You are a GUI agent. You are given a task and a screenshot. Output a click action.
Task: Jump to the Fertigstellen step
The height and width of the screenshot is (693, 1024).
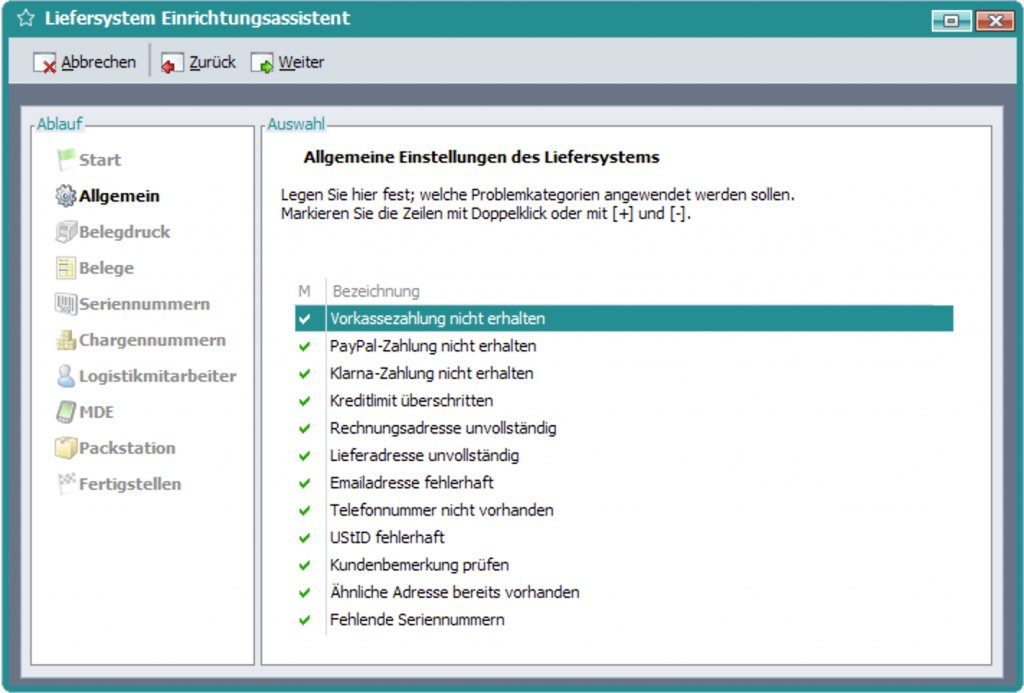tap(130, 484)
